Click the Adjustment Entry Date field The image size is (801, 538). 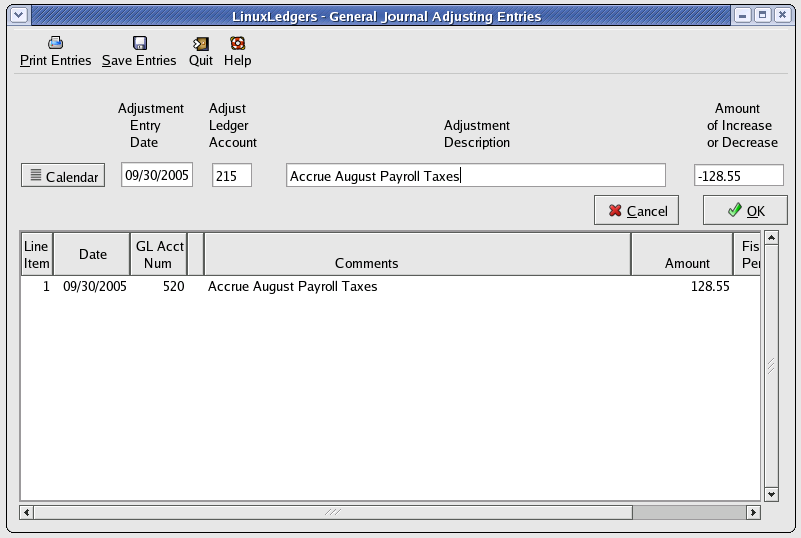[x=157, y=176]
